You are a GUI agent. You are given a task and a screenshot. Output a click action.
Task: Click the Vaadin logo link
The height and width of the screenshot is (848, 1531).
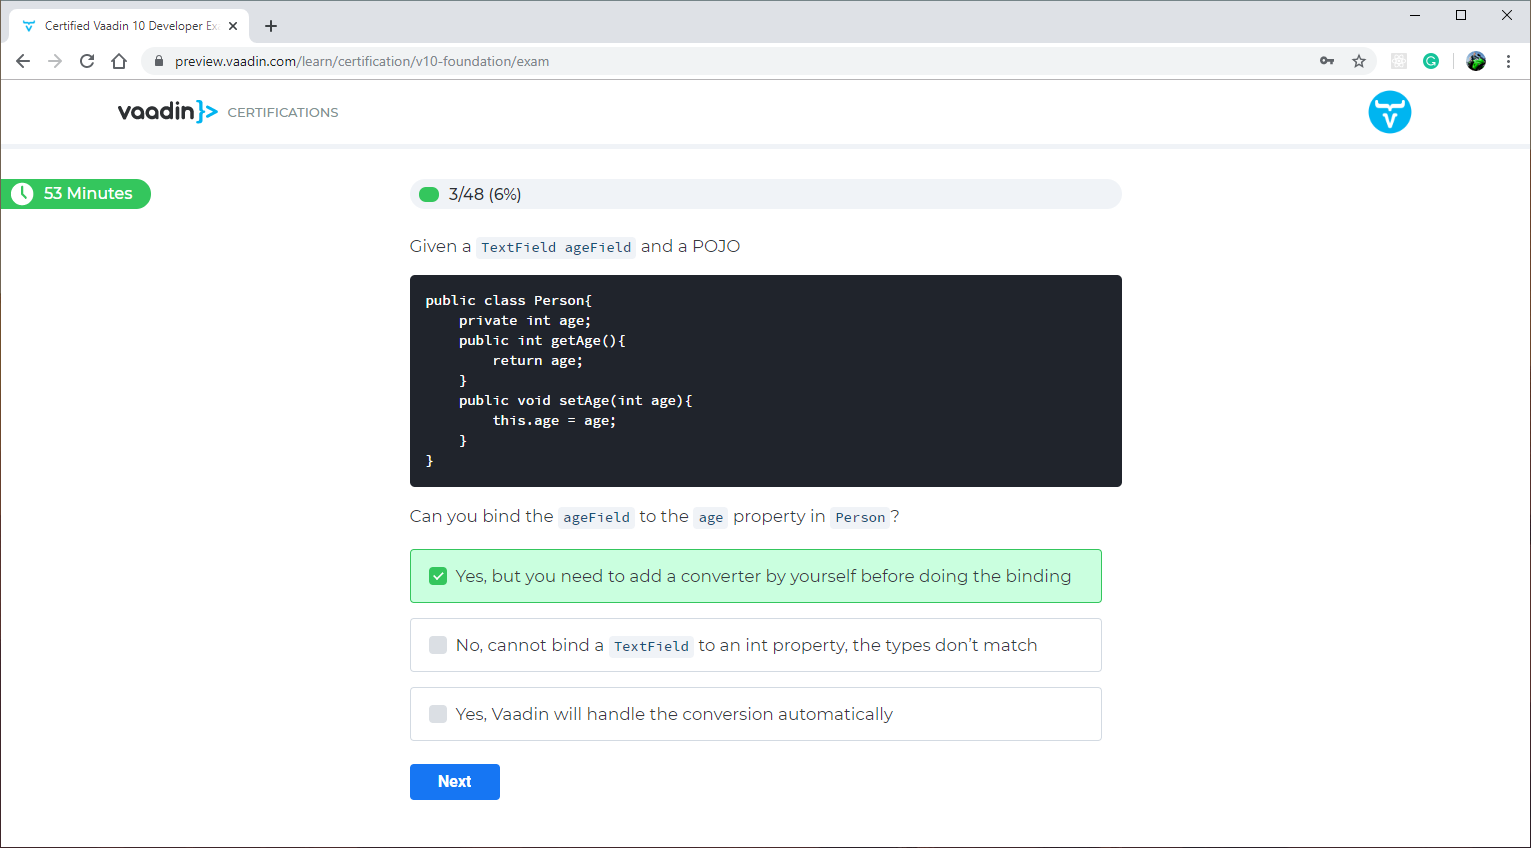167,112
